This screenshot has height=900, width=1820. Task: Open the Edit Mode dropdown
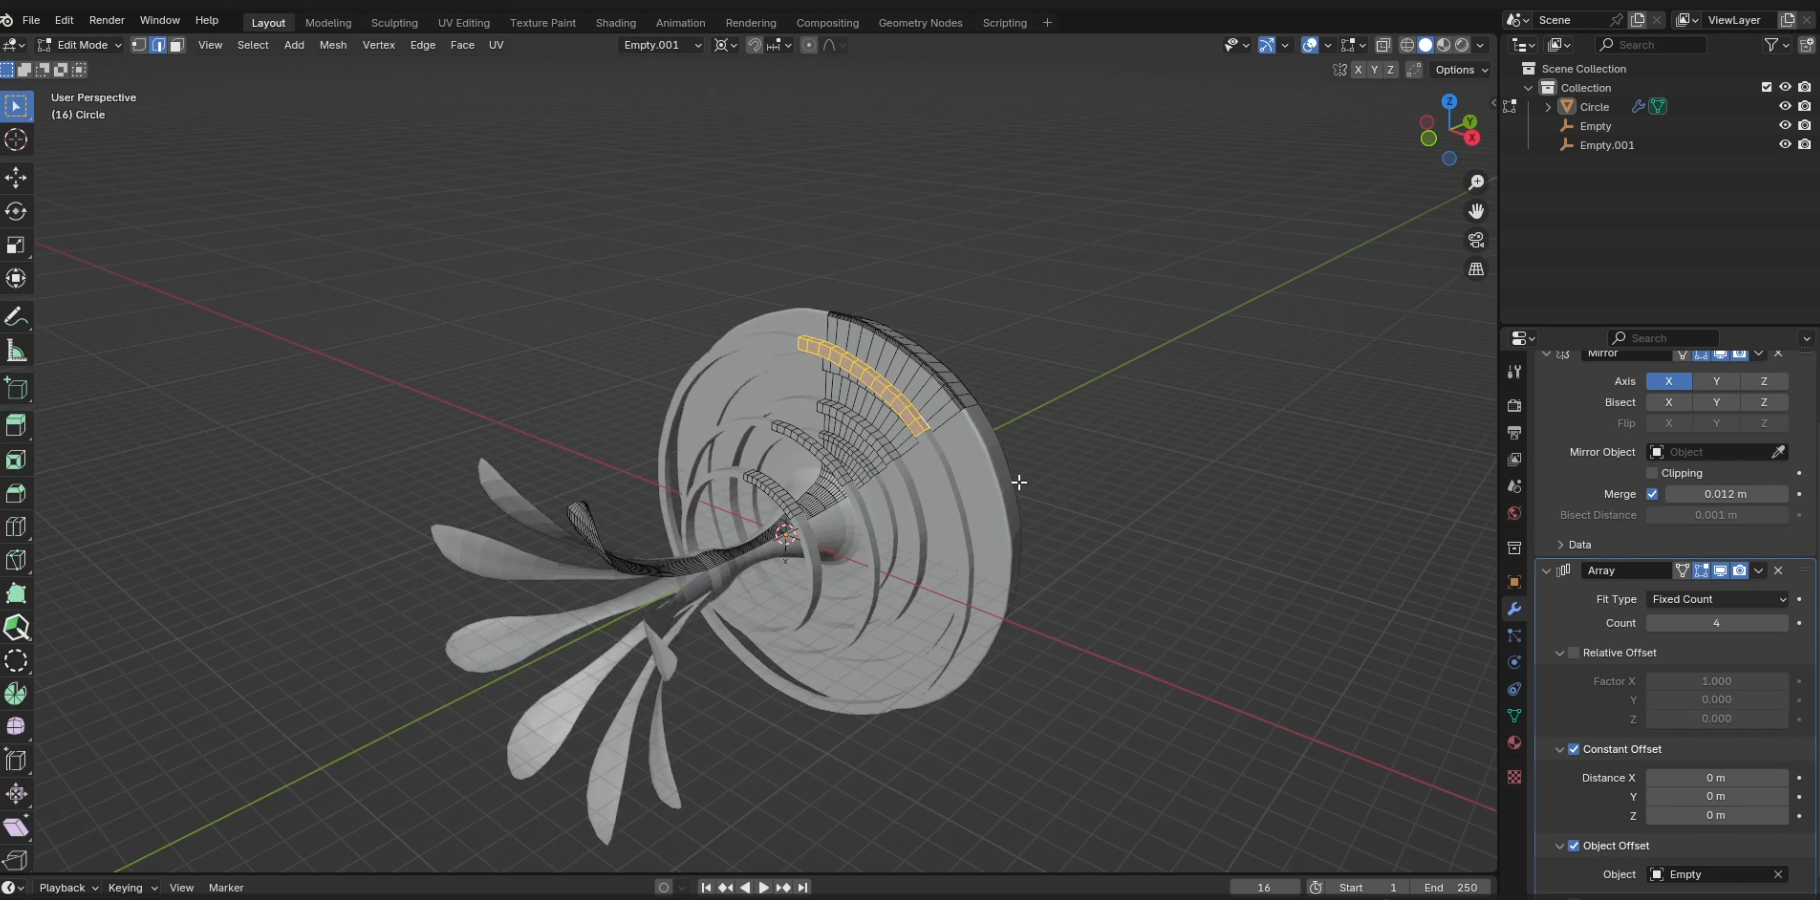click(80, 45)
